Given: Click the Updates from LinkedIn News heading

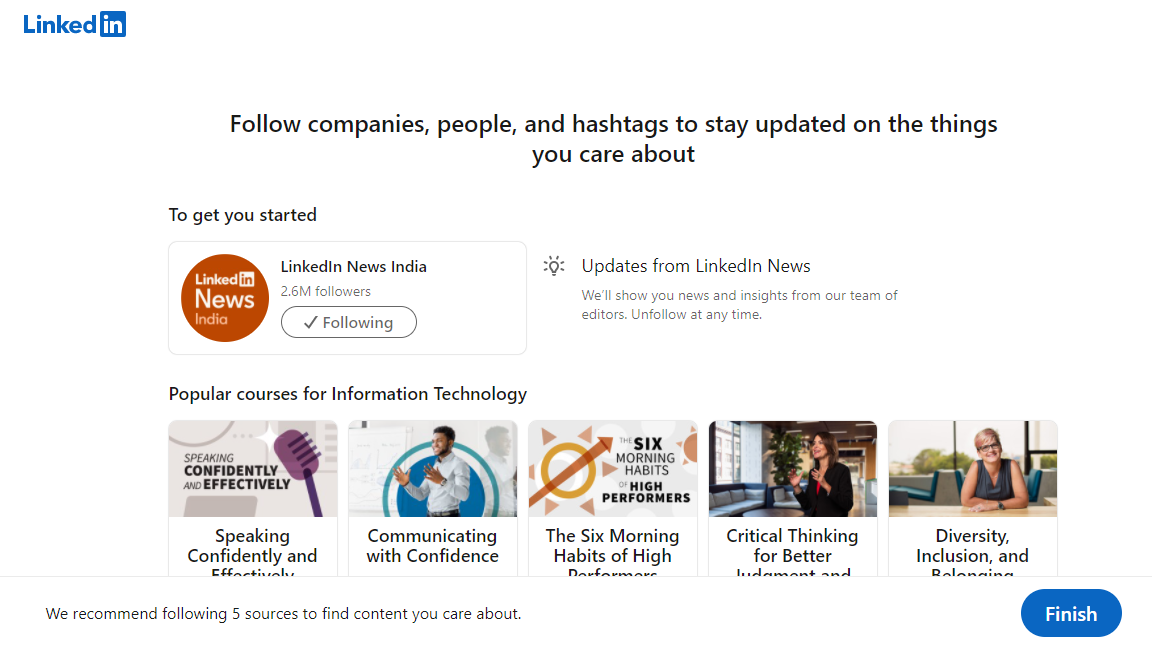Looking at the screenshot, I should tap(696, 265).
